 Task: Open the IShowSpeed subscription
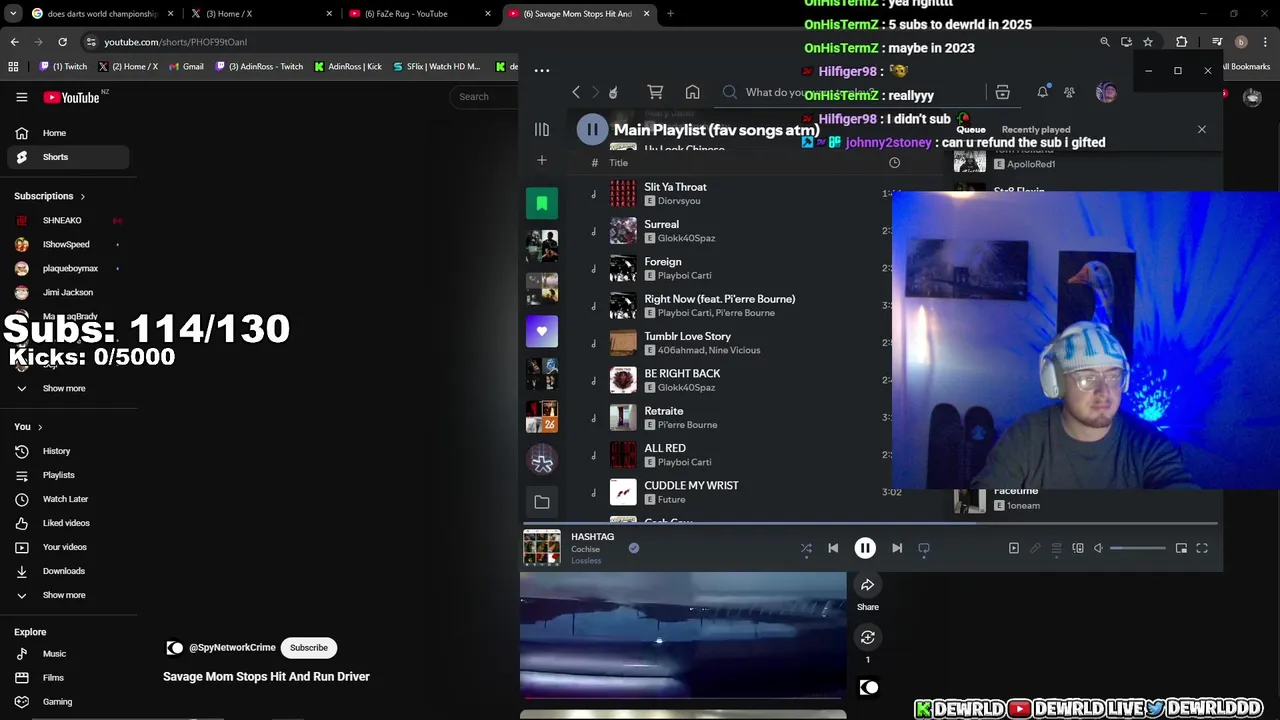click(66, 244)
